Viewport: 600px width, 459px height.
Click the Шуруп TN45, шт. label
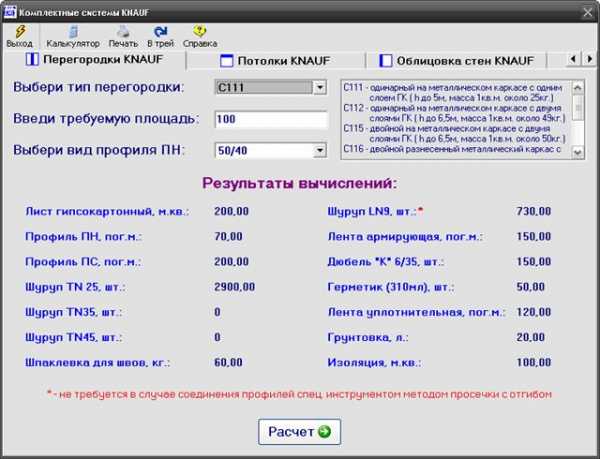click(x=74, y=338)
